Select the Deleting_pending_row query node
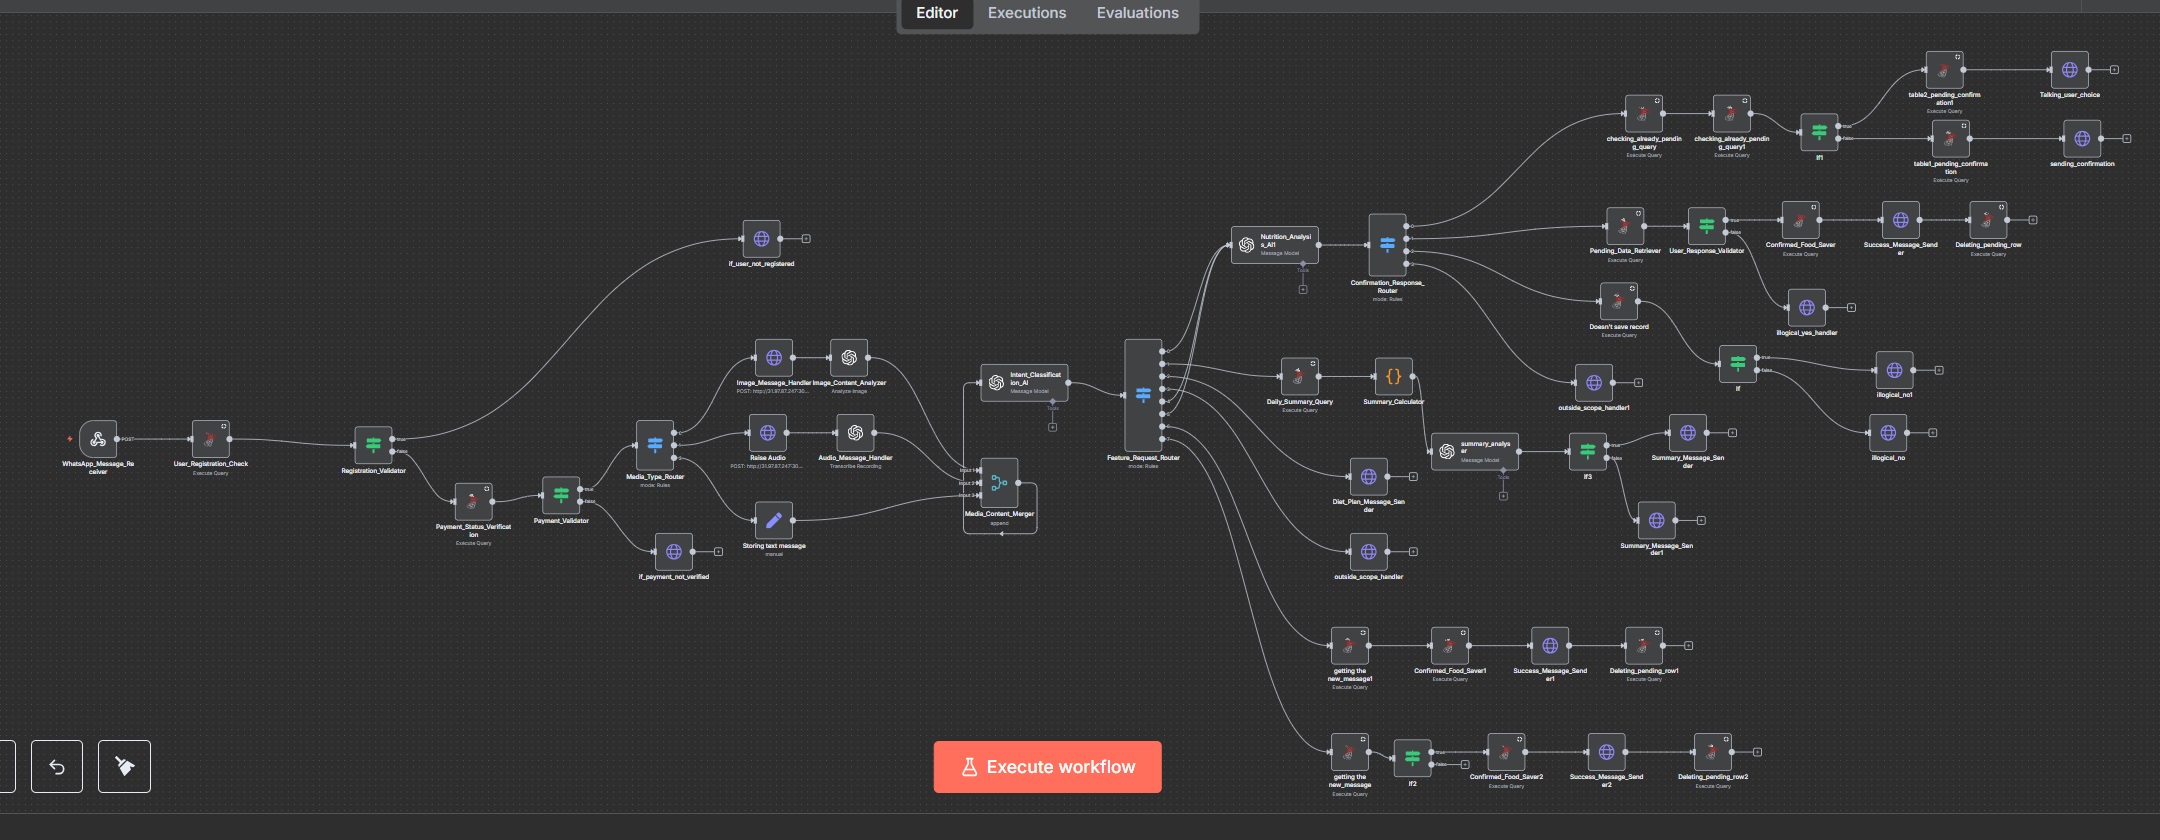 pyautogui.click(x=1988, y=220)
